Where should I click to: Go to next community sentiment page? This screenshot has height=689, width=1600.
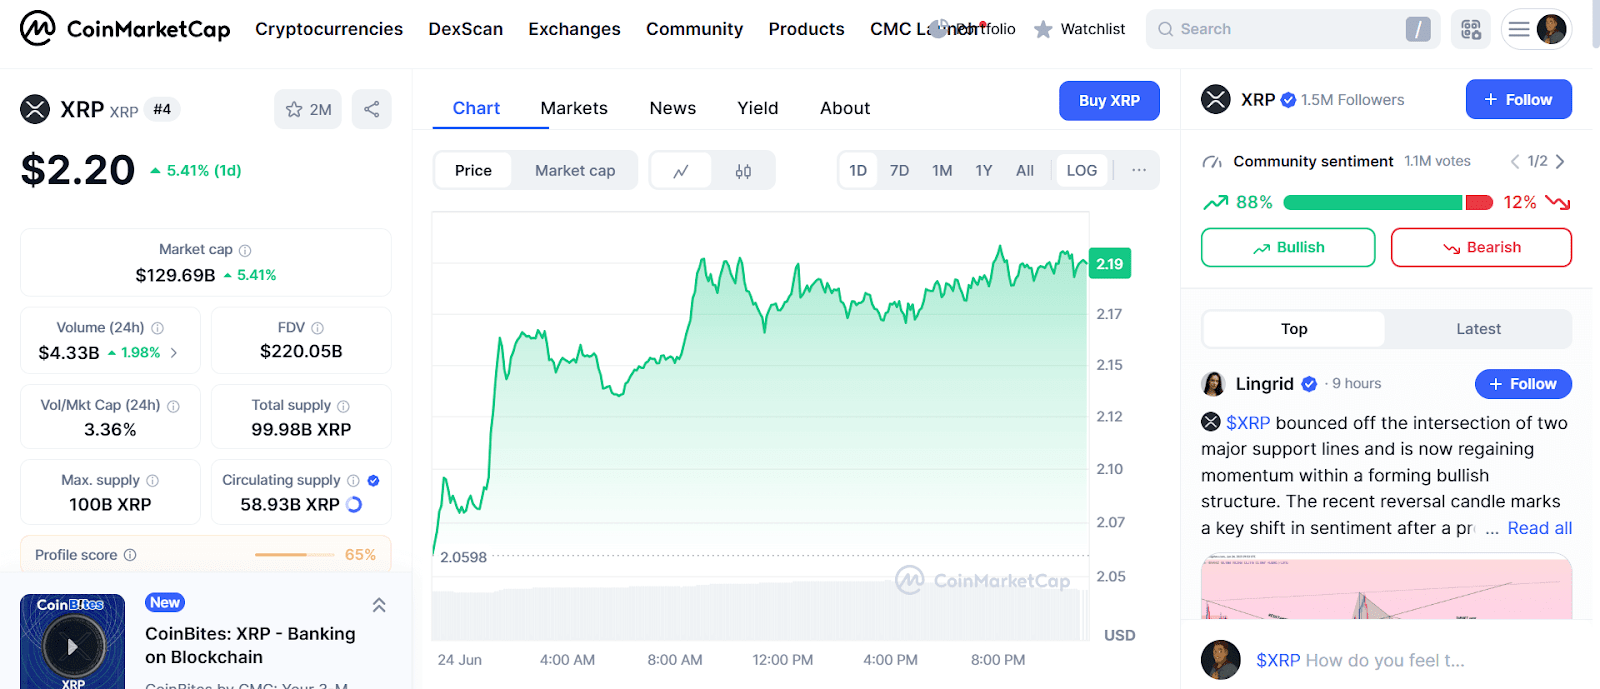point(1560,161)
